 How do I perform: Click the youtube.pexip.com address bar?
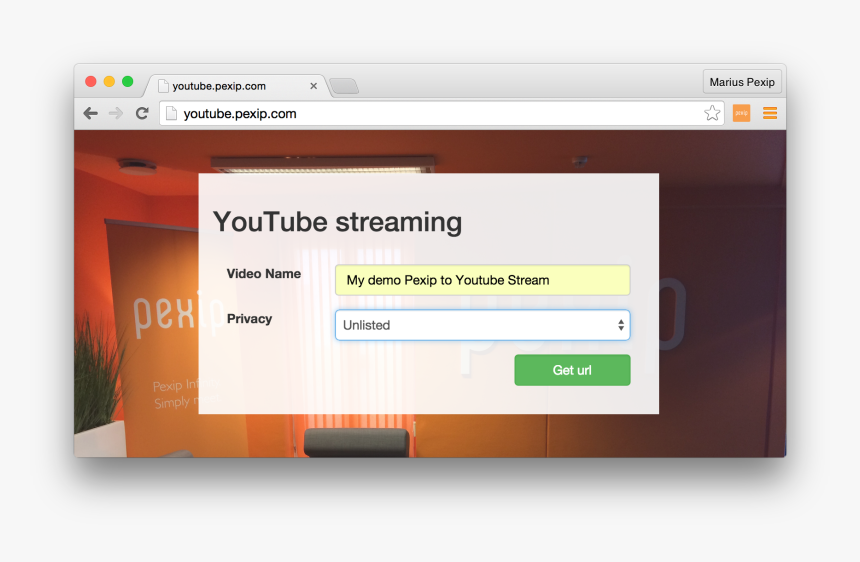click(x=442, y=113)
